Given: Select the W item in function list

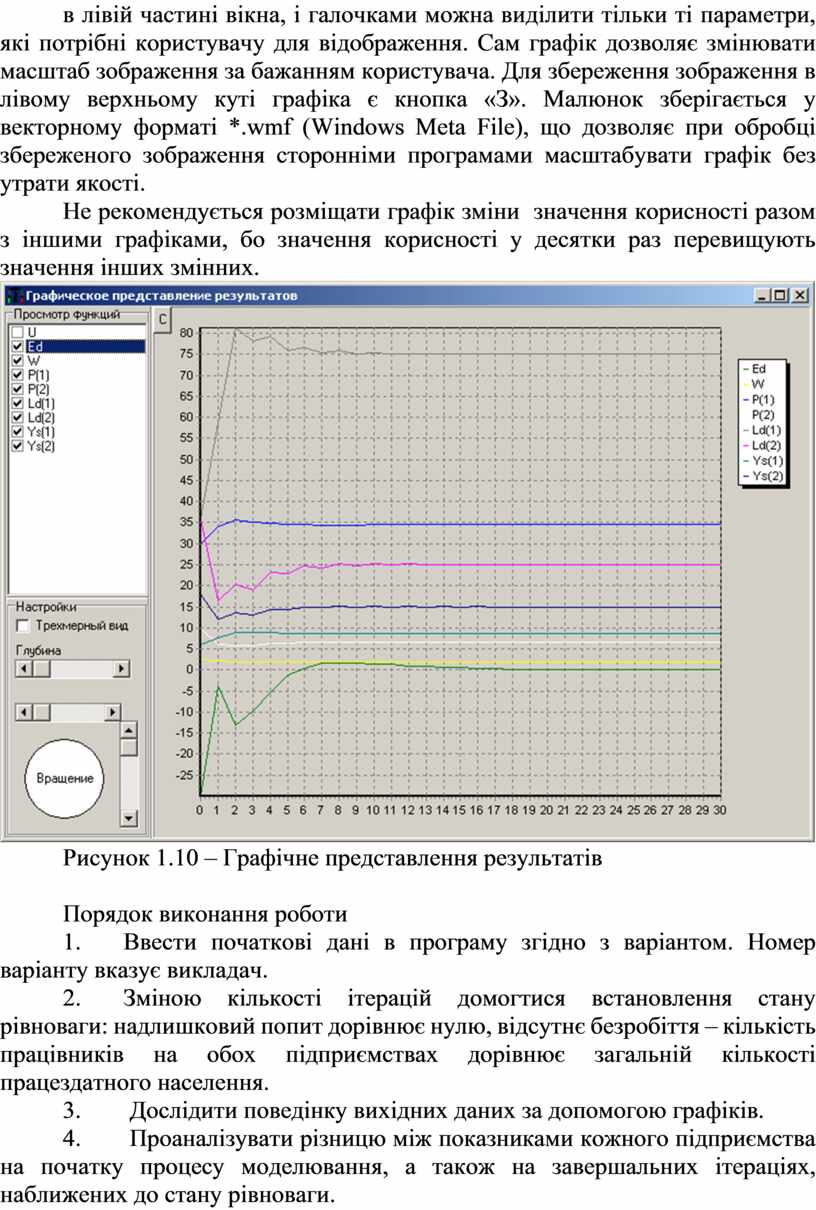Looking at the screenshot, I should click(x=34, y=359).
